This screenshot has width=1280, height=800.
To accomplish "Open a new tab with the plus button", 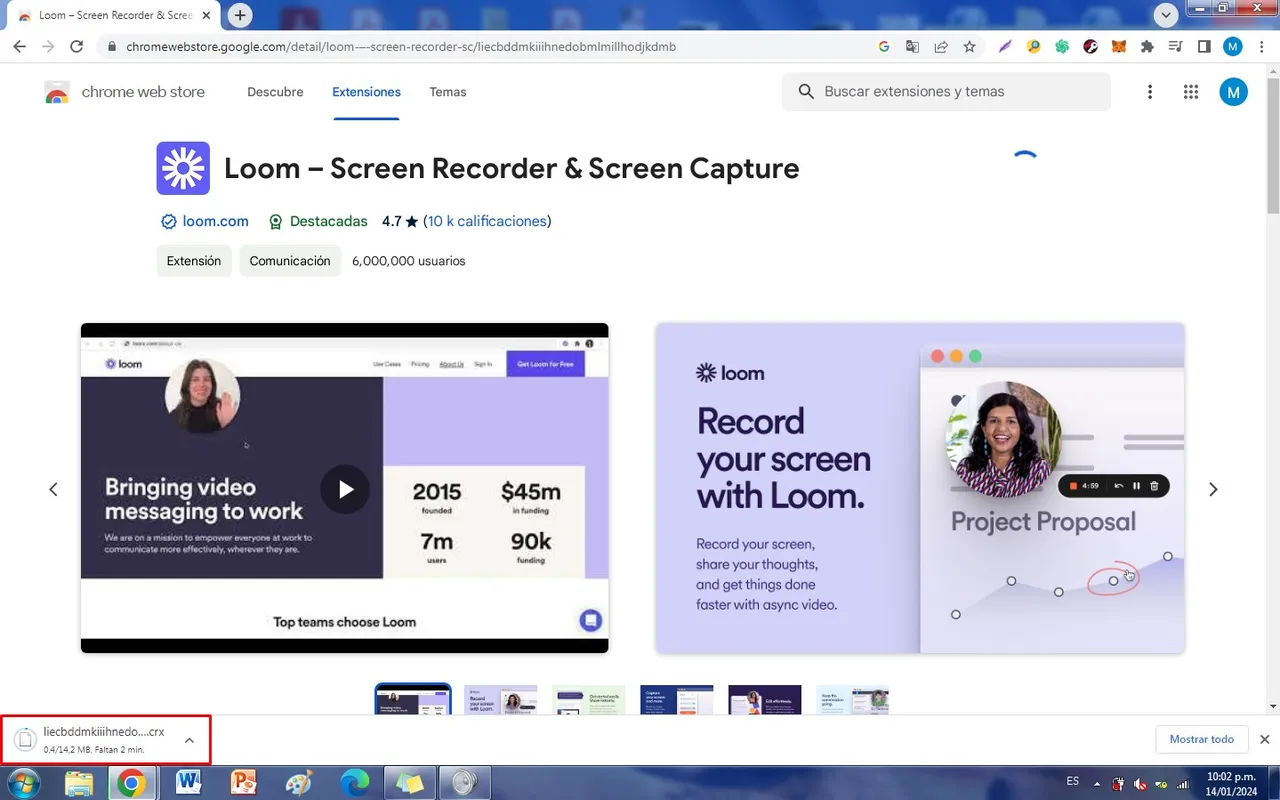I will click(240, 15).
